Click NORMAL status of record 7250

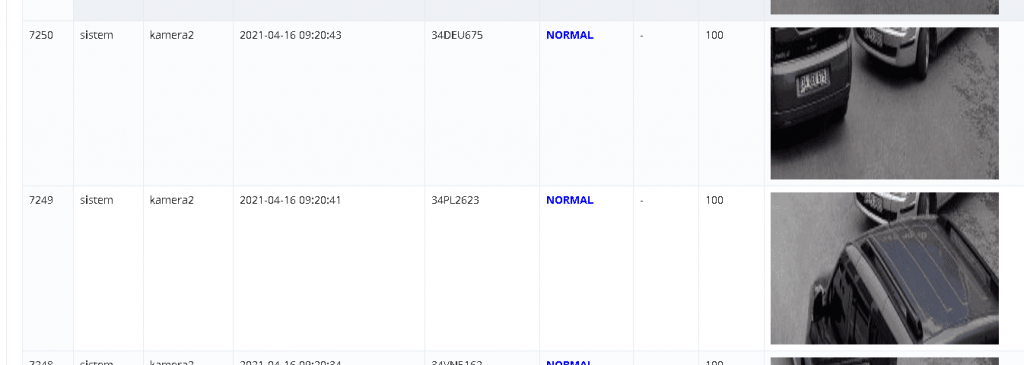point(569,35)
